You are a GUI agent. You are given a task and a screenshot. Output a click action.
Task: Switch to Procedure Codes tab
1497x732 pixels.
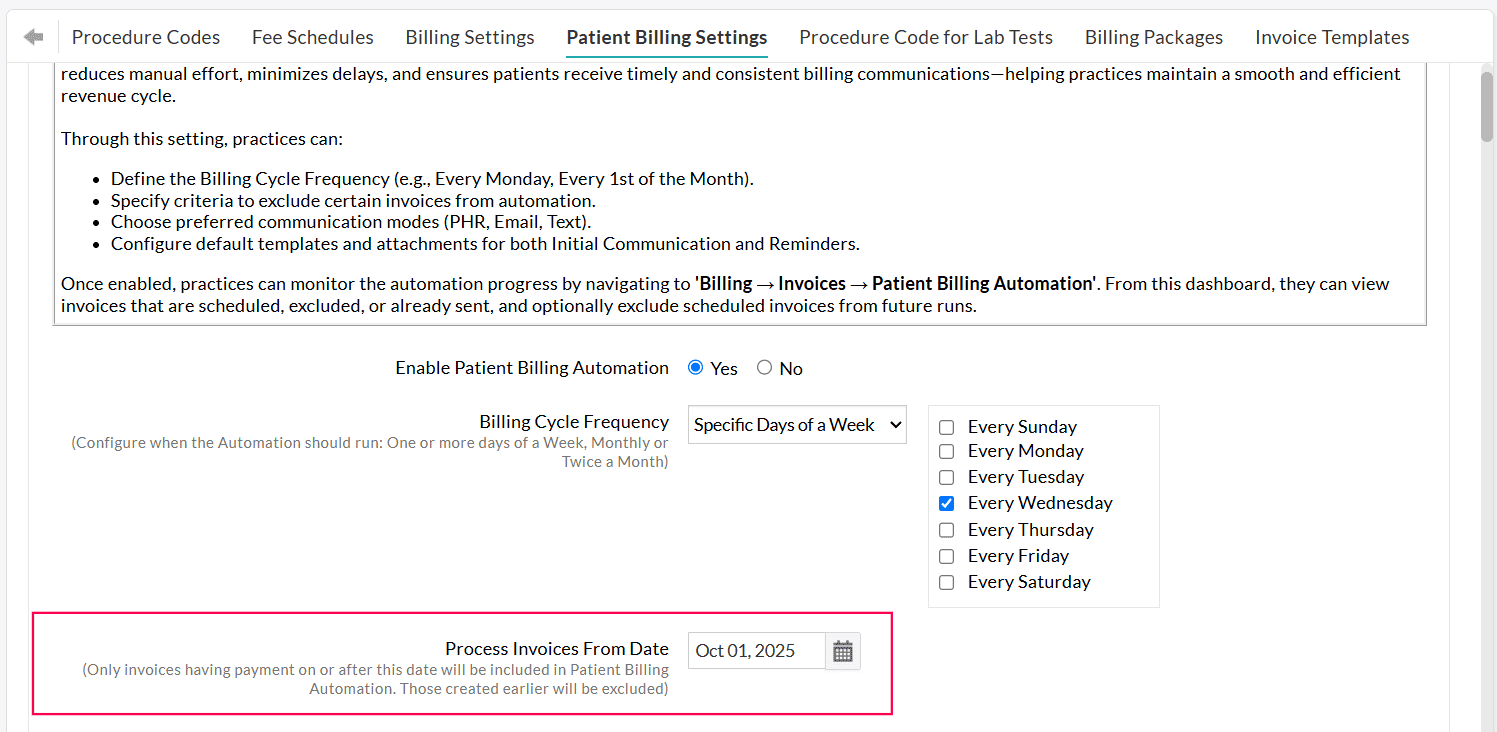(146, 37)
